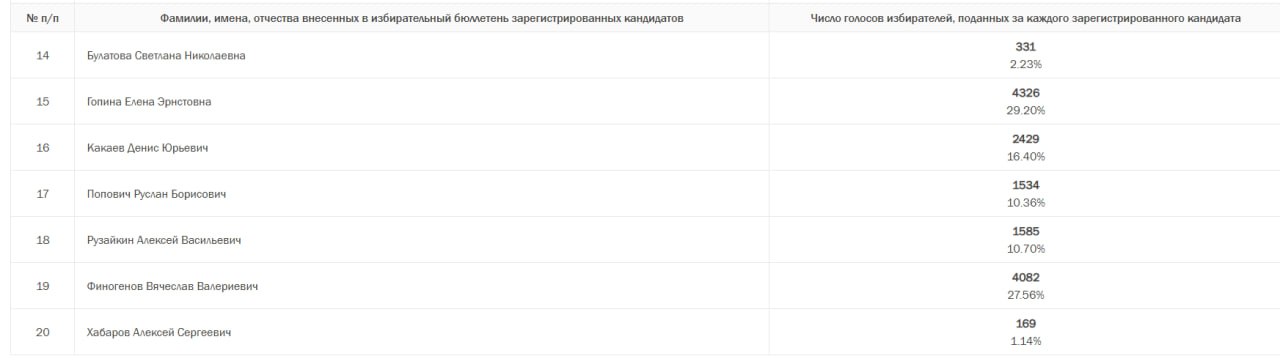Image resolution: width=1280 pixels, height=364 pixels.
Task: Select candidate Гопина Елена Эрнстовна
Action: (x=149, y=102)
